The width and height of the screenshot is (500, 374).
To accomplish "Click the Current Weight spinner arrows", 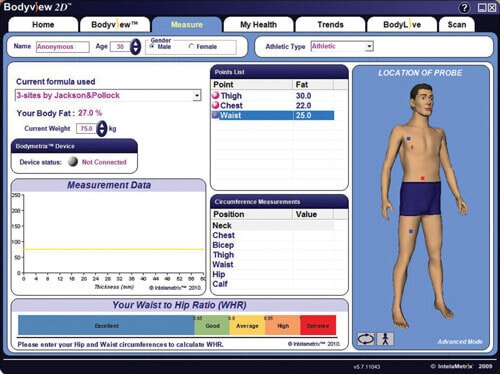I will pyautogui.click(x=102, y=128).
